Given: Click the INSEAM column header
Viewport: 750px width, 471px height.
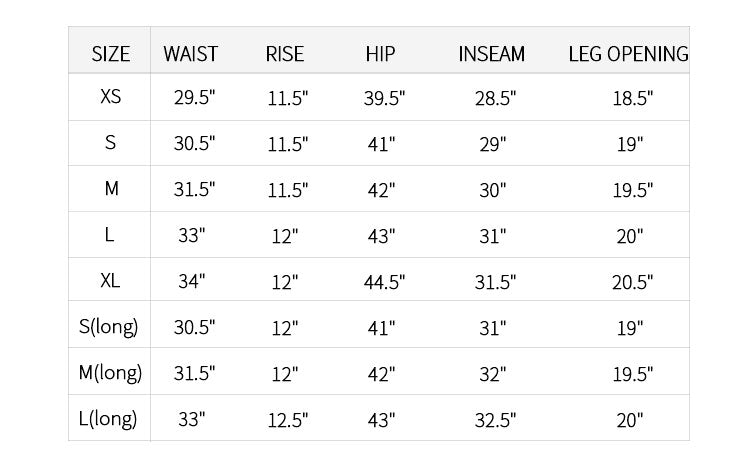Looking at the screenshot, I should point(491,54).
